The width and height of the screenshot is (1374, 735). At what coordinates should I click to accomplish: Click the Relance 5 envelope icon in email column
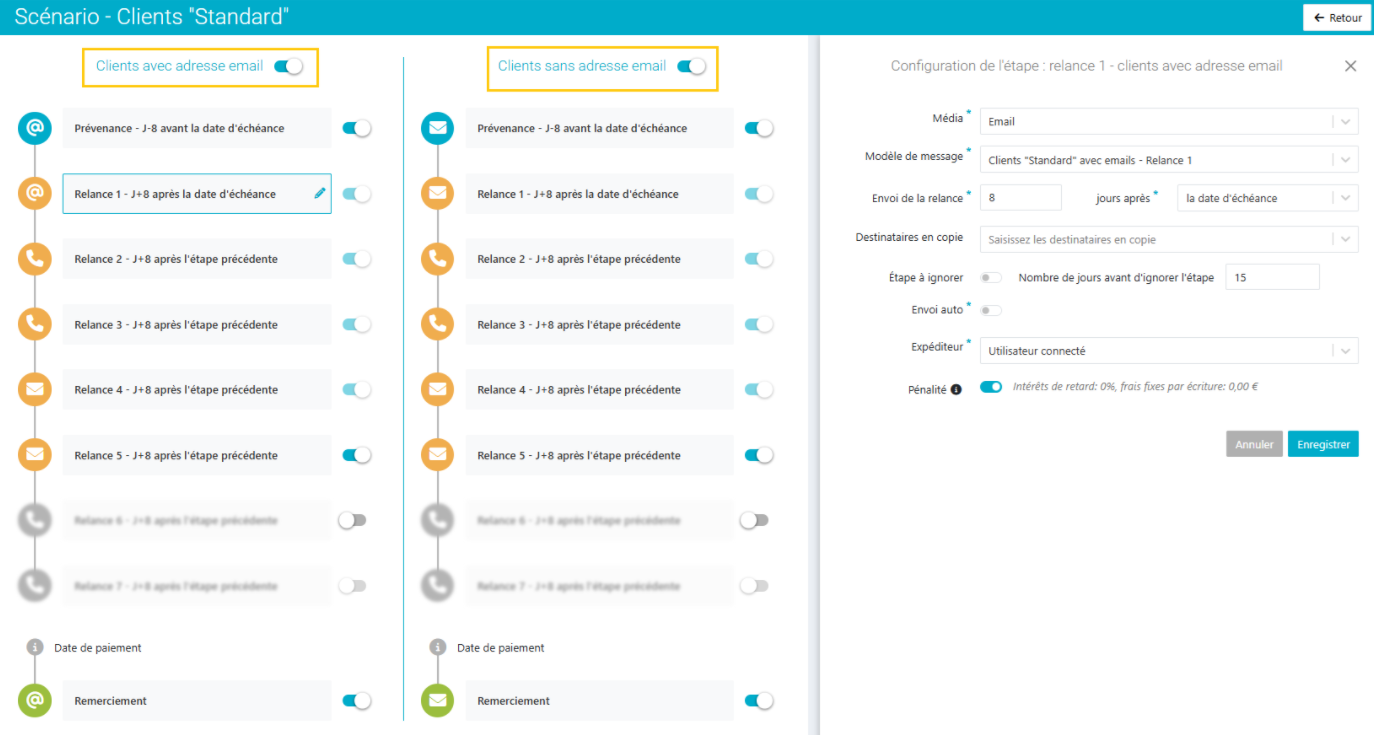35,455
